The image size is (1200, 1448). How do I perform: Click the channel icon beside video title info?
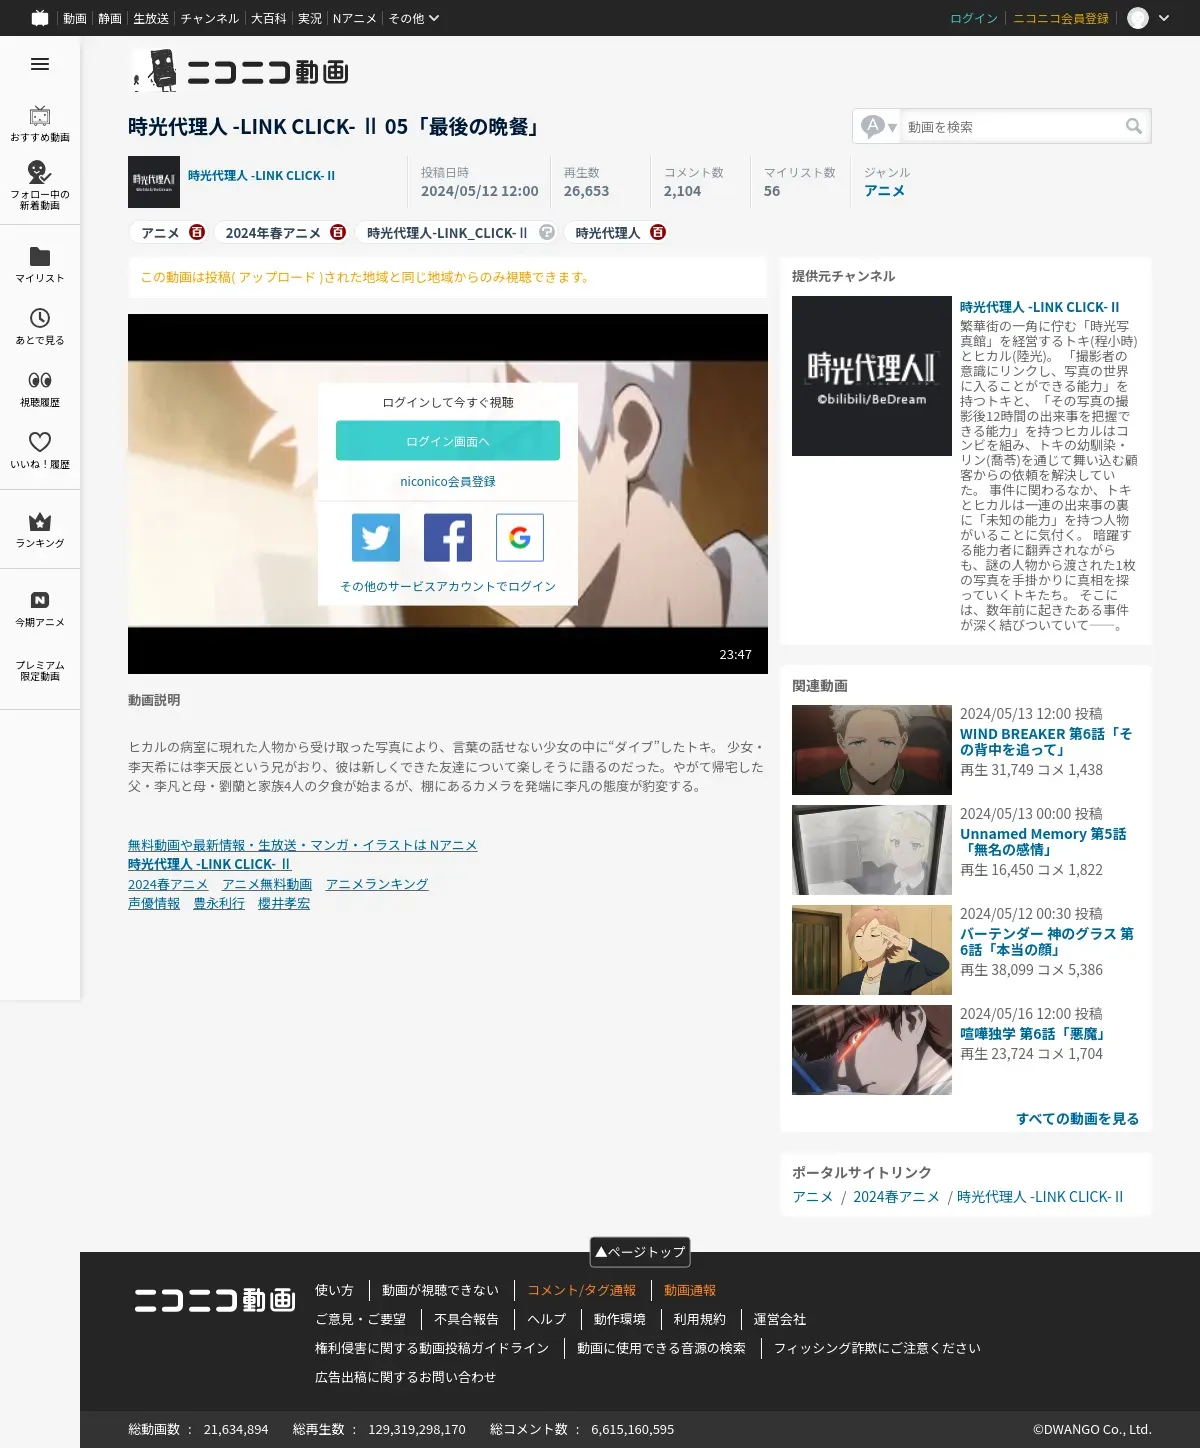[x=154, y=182]
